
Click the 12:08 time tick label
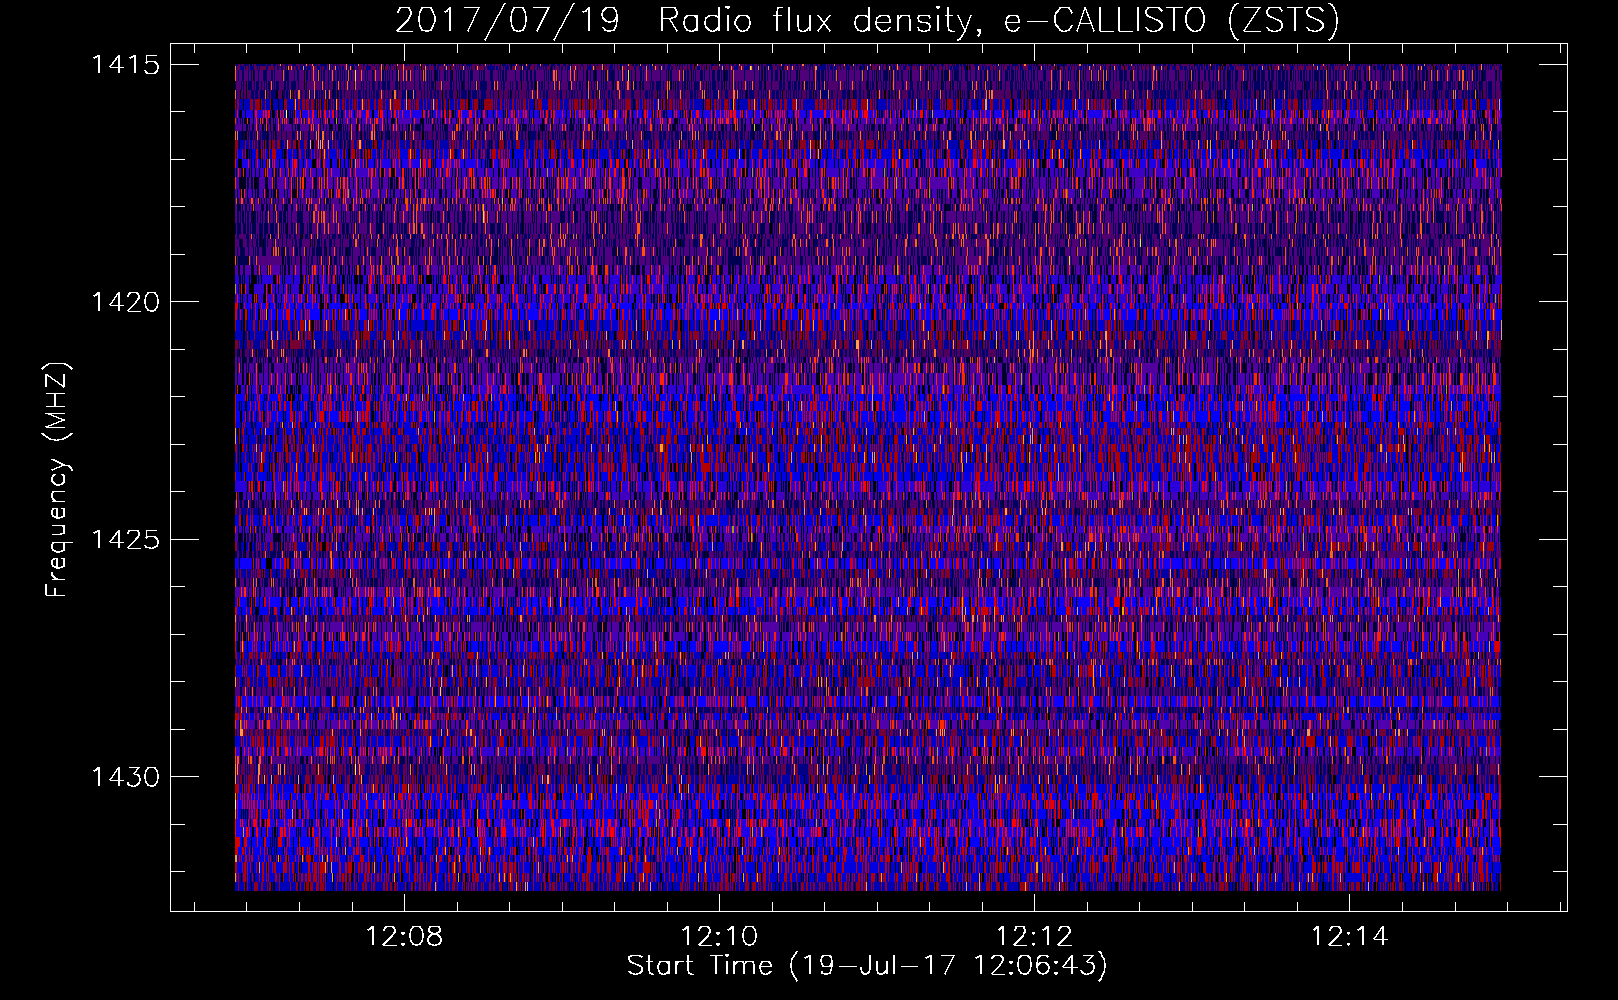404,937
